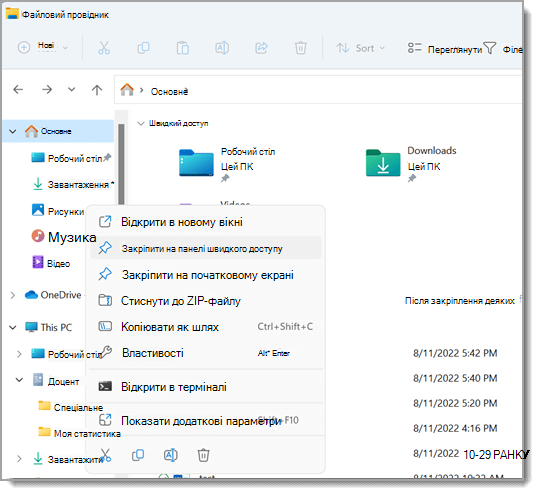This screenshot has width=539, height=496.
Task: Click the Copy icon in the top toolbar
Action: tap(143, 48)
